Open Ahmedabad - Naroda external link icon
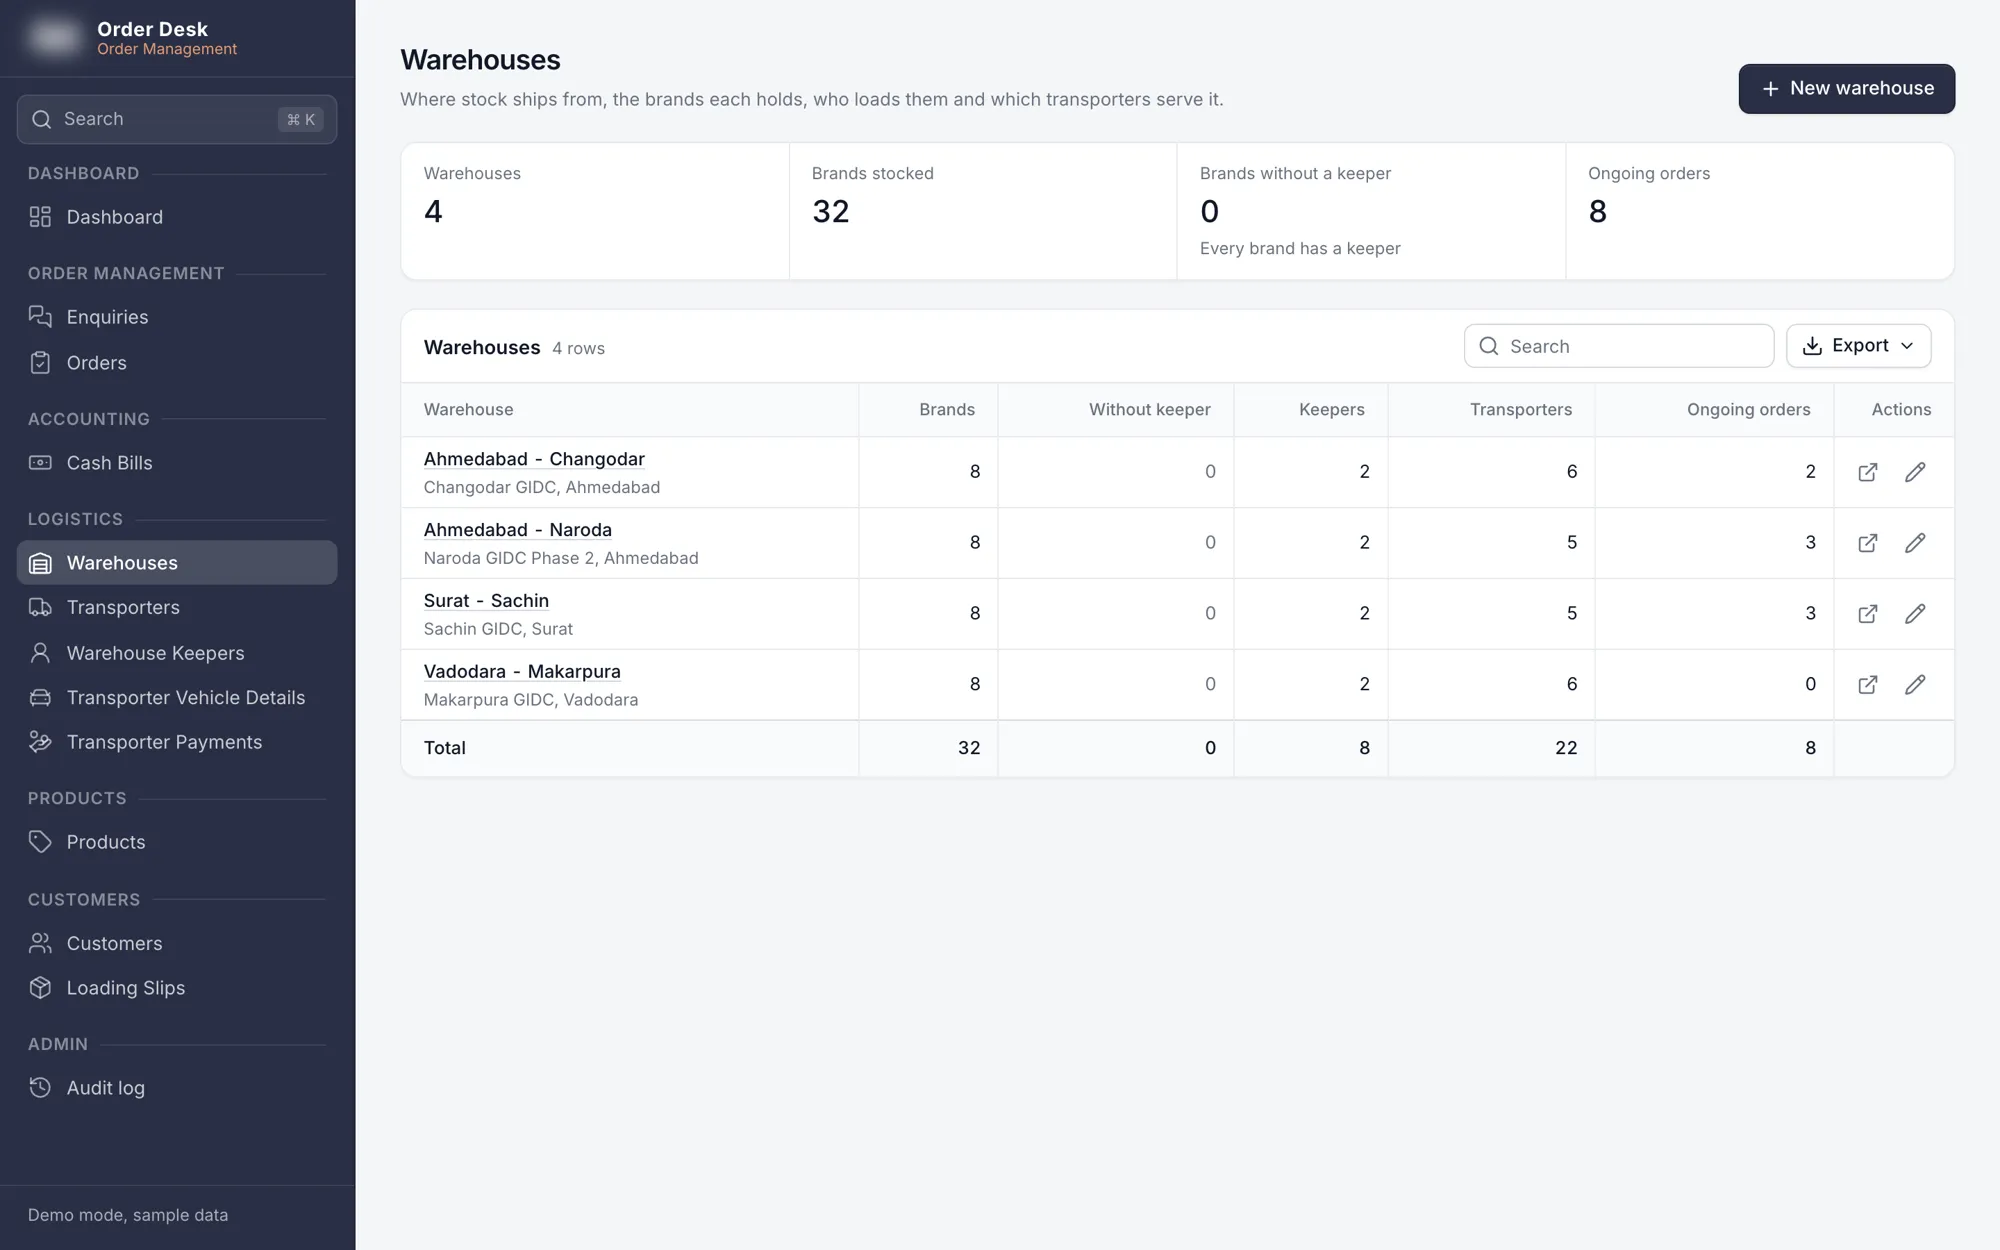Screen dimensions: 2000x1250 click(1867, 543)
